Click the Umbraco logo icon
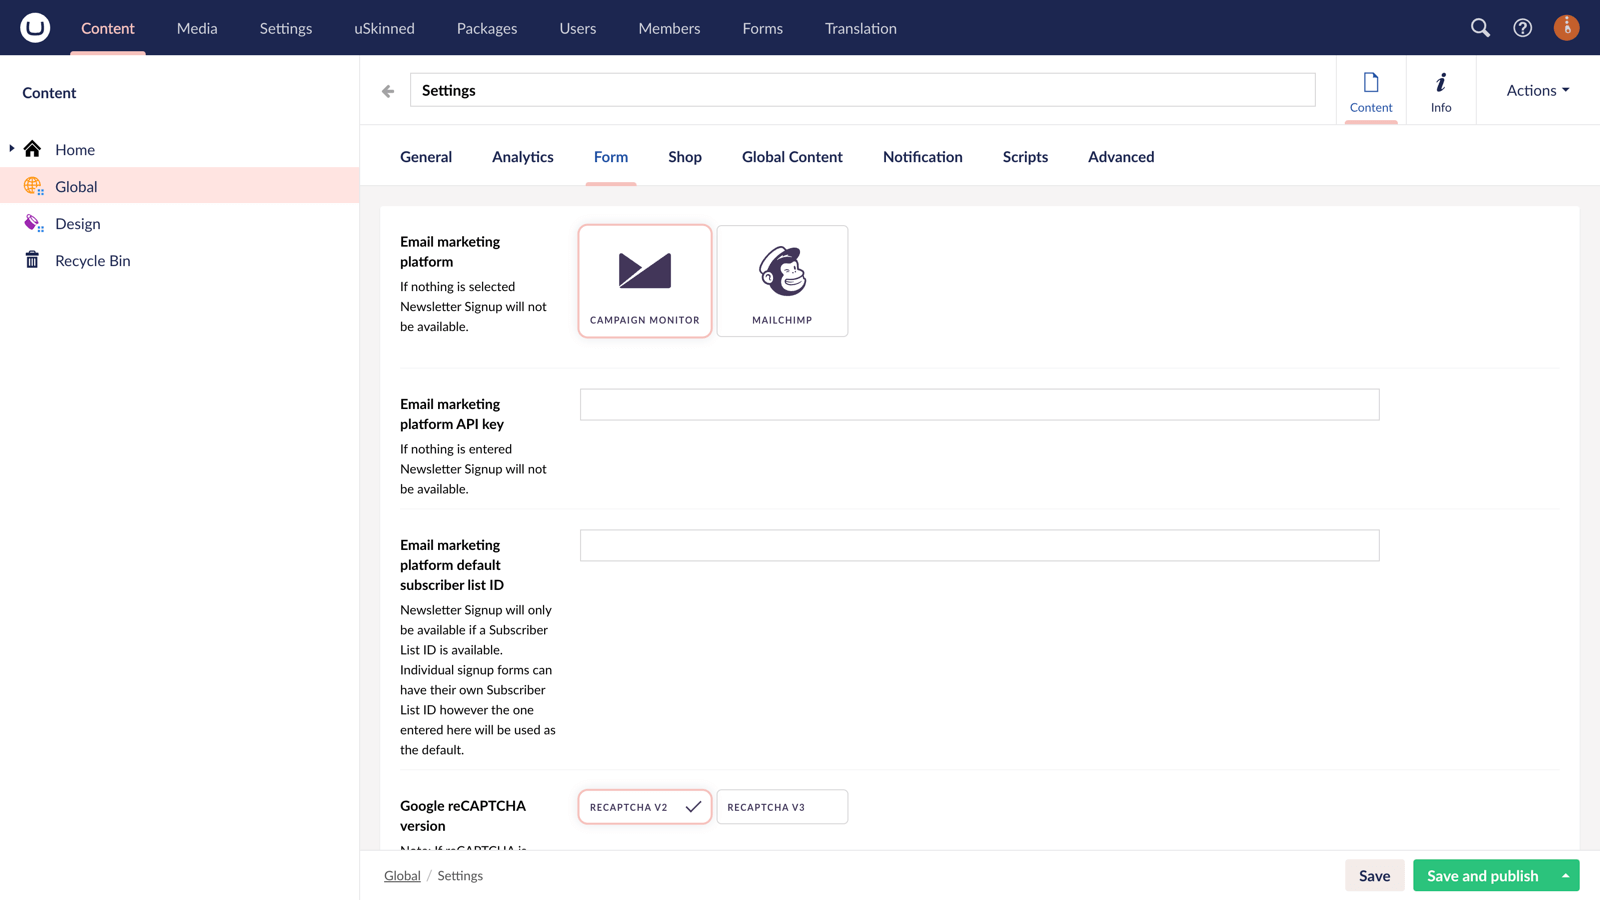 [33, 27]
